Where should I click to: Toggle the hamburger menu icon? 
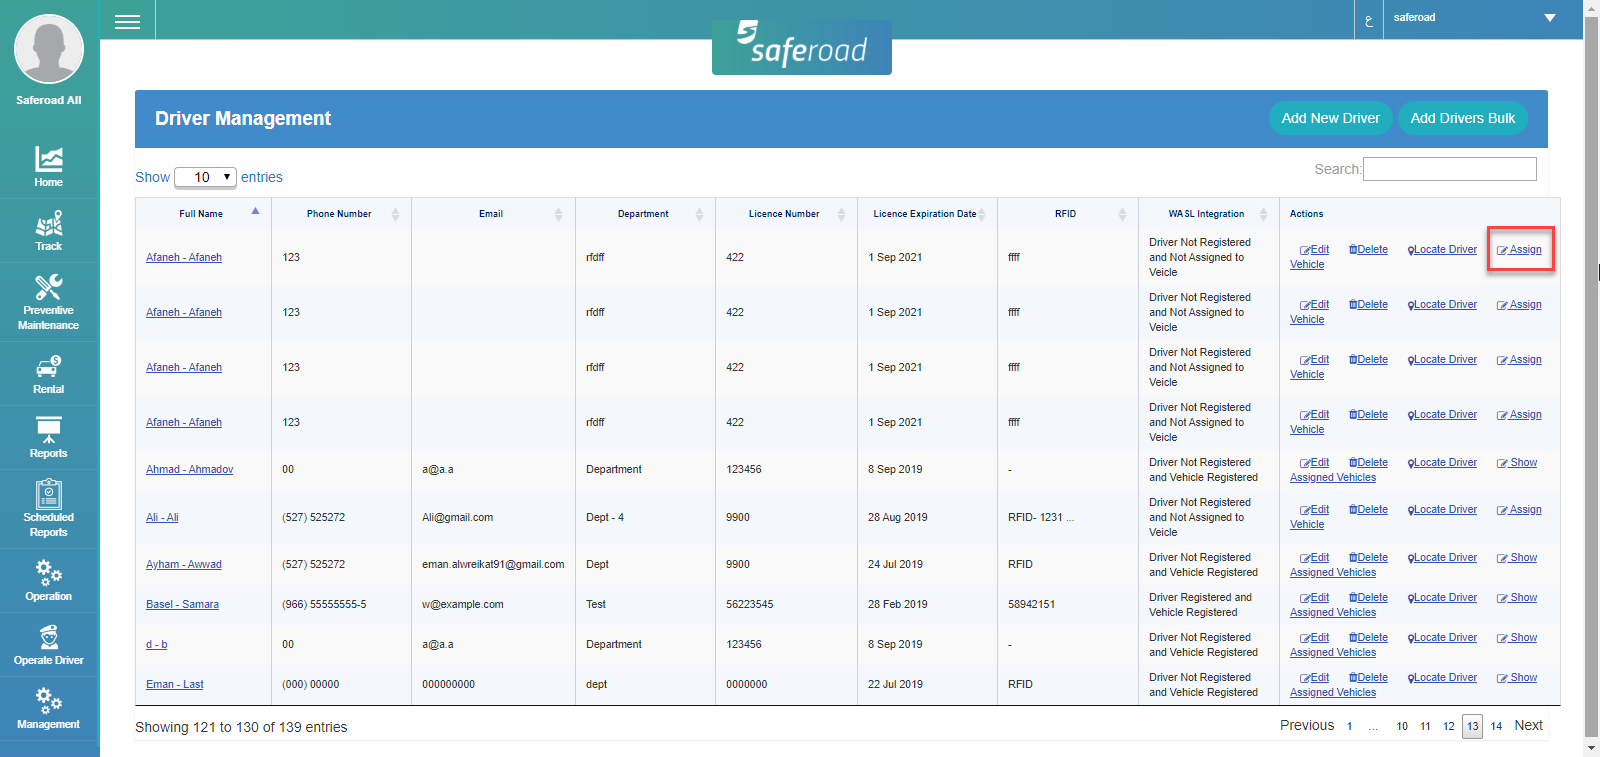tap(127, 21)
